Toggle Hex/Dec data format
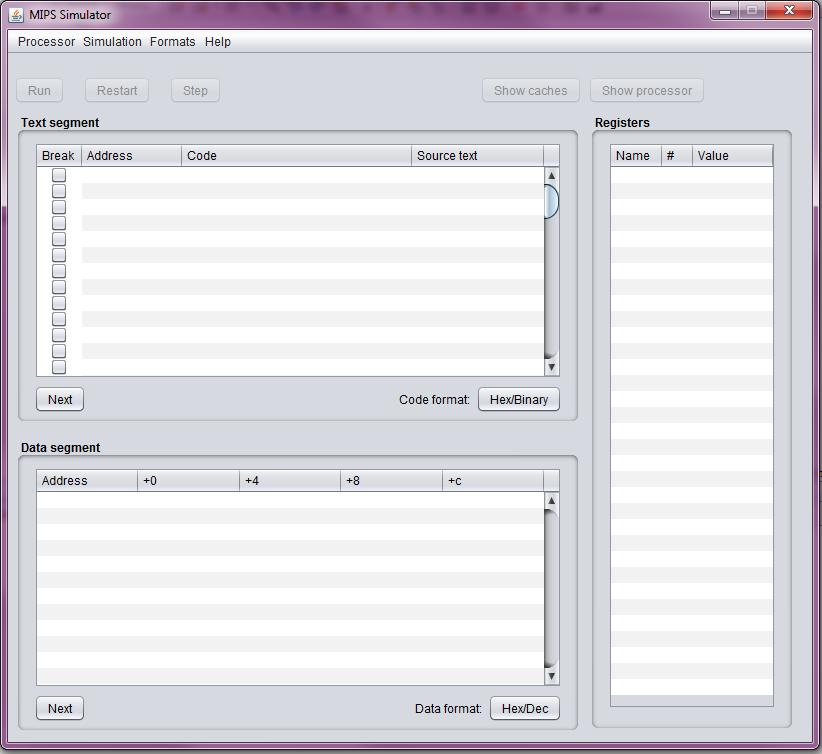 point(525,708)
